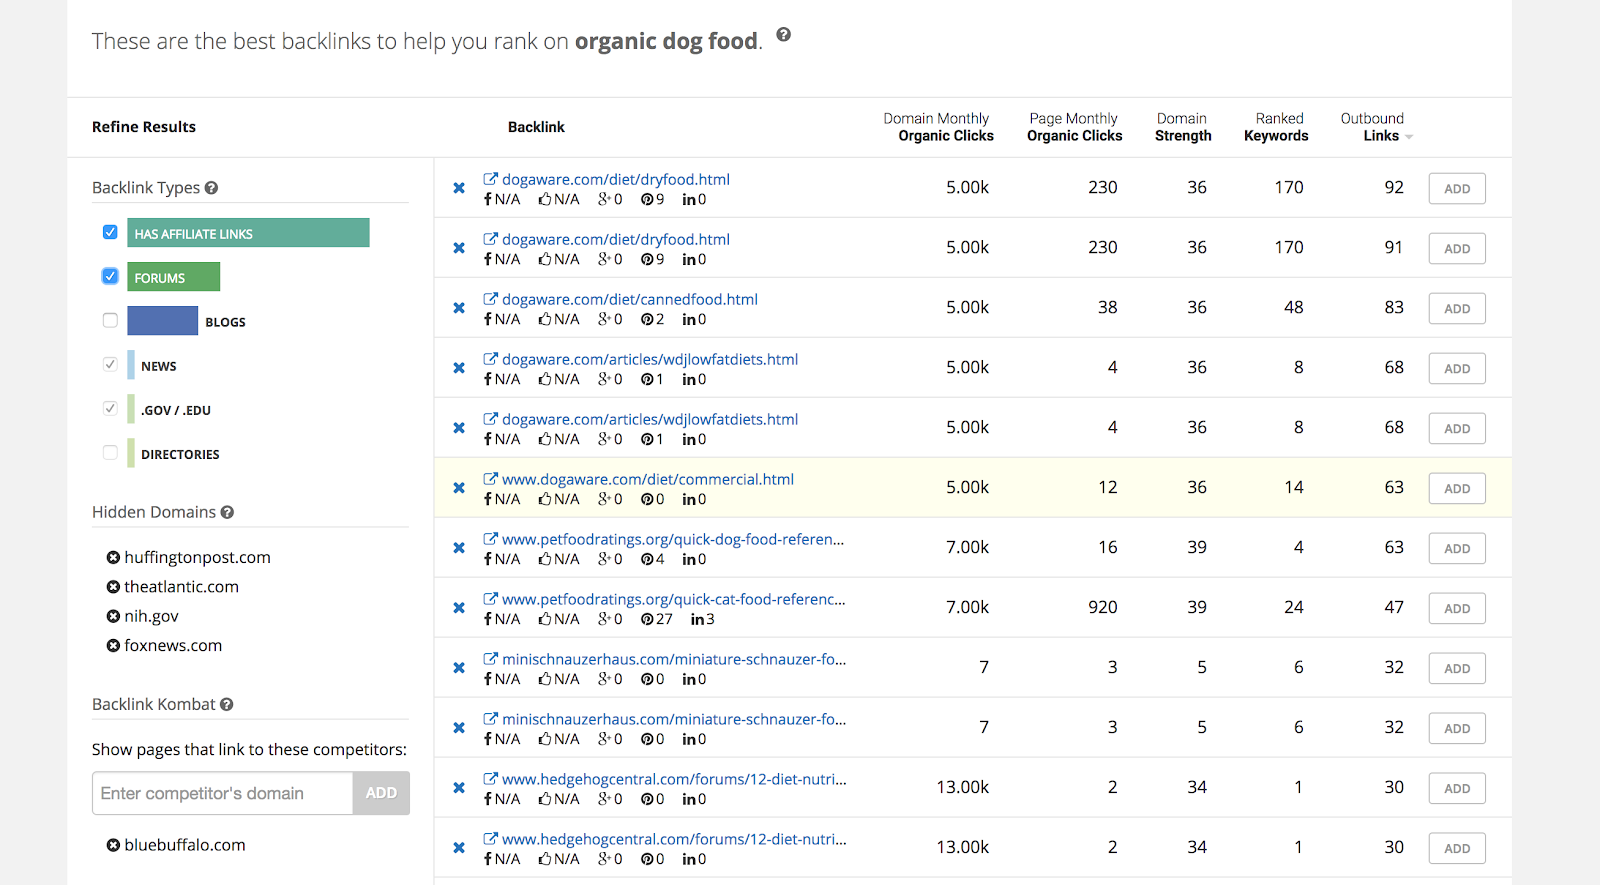Click the green Forums bar
Viewport: 1600px width, 885px height.
pos(174,277)
